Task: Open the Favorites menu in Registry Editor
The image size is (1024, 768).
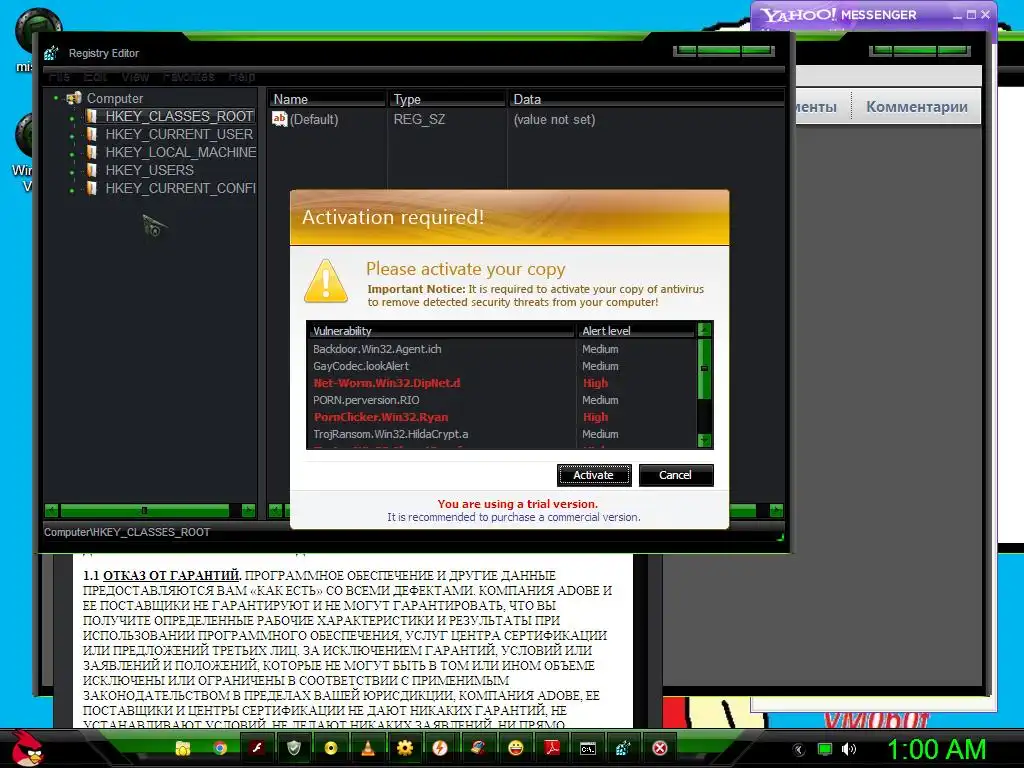Action: pos(189,76)
